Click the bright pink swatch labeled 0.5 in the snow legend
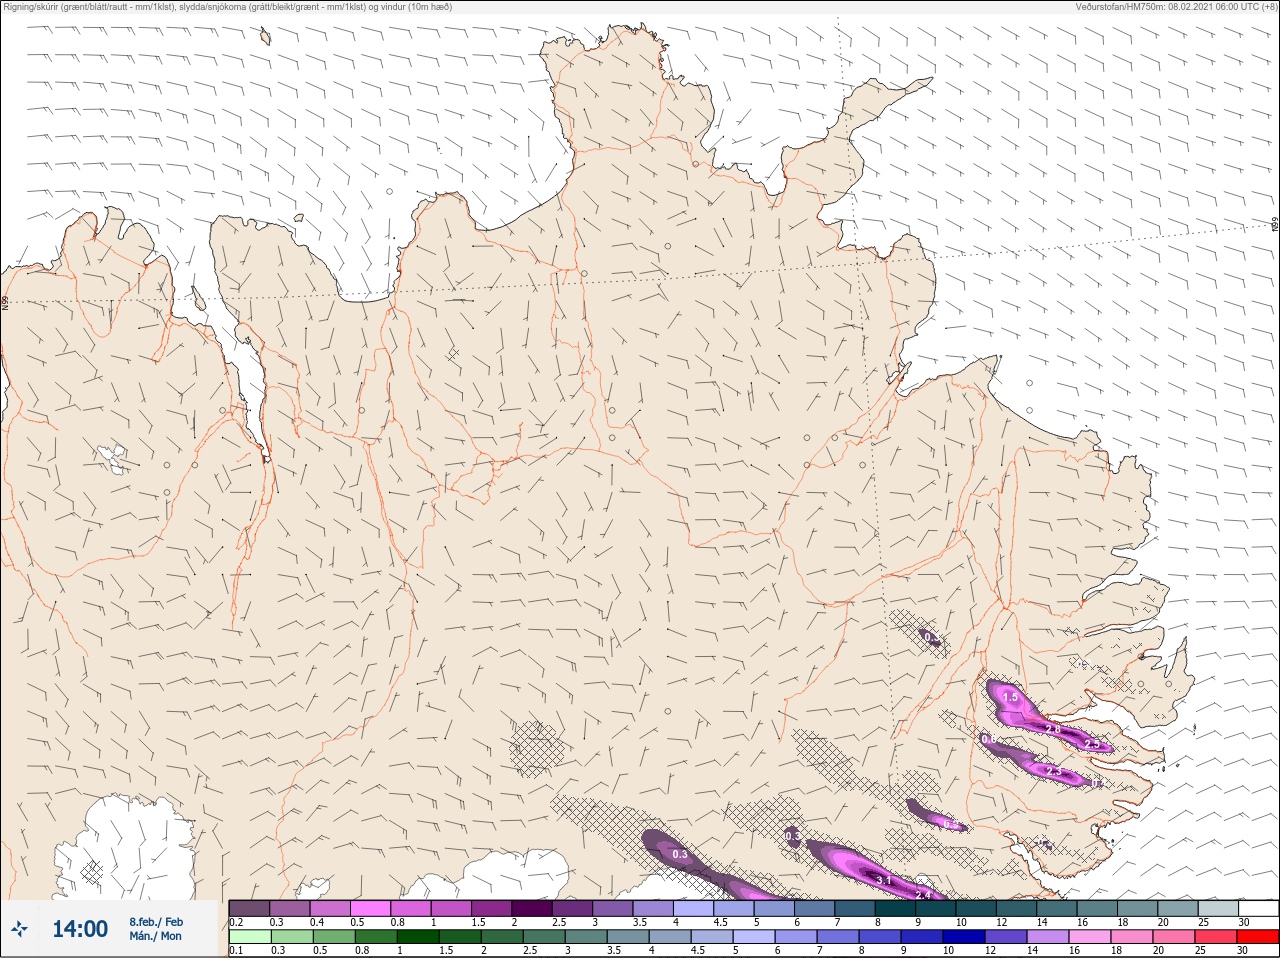Viewport: 1280px width, 958px height. [371, 908]
